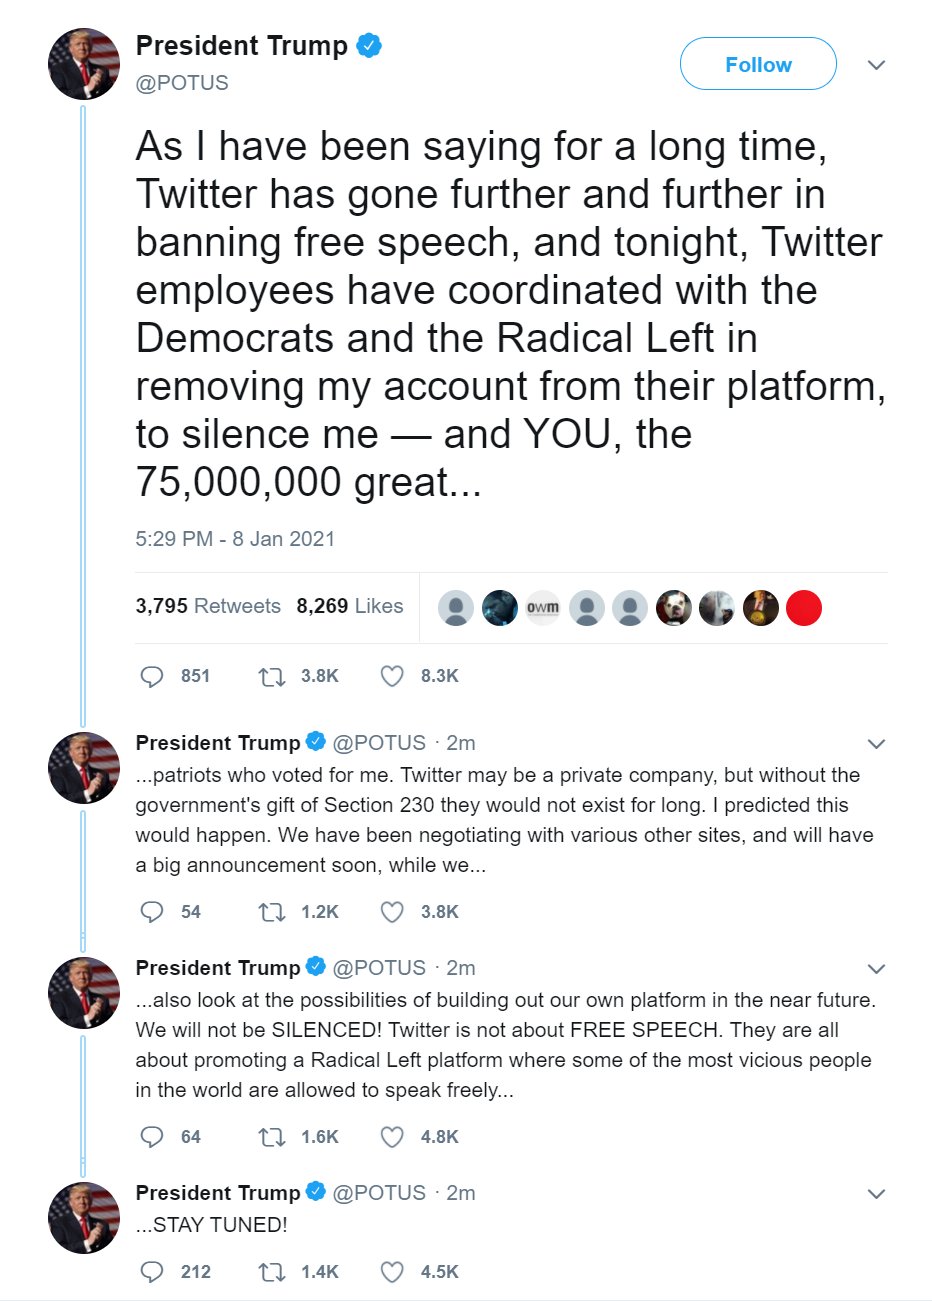Image resolution: width=932 pixels, height=1301 pixels.
Task: Reply to the main tweet with 851 replies
Action: coord(152,677)
